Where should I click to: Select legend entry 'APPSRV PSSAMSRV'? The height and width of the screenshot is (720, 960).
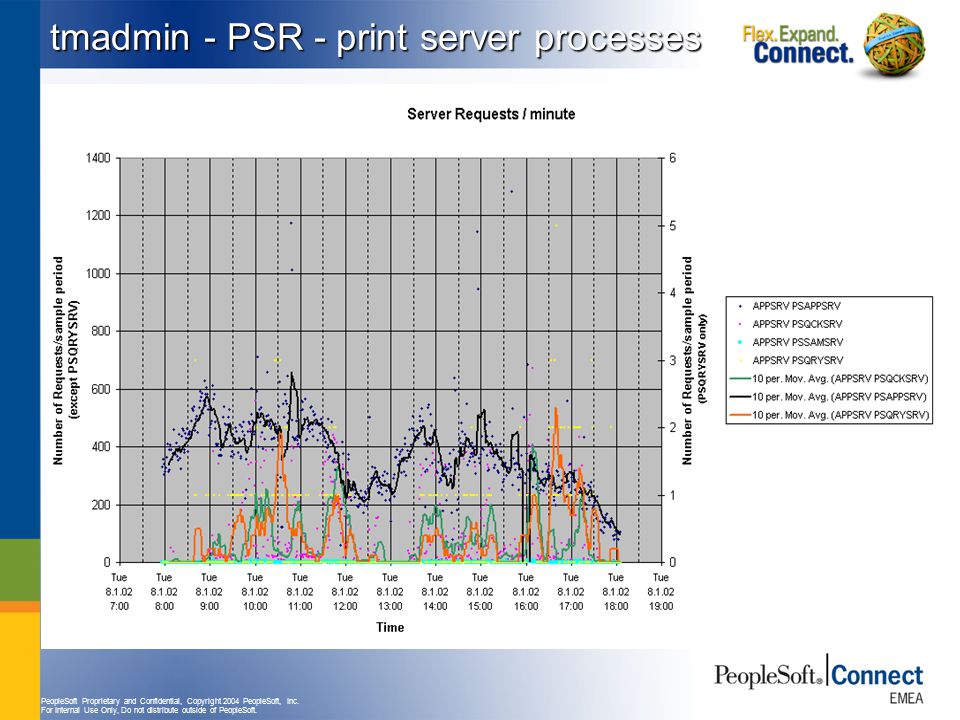798,342
